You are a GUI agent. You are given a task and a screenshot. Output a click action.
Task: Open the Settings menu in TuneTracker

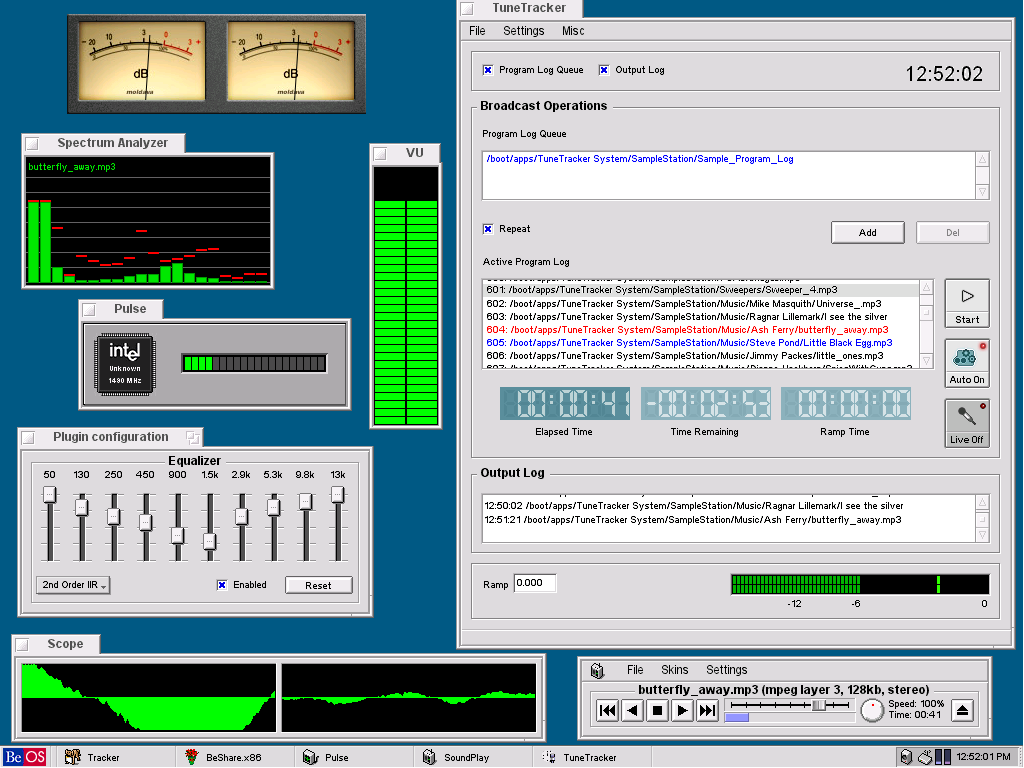523,31
